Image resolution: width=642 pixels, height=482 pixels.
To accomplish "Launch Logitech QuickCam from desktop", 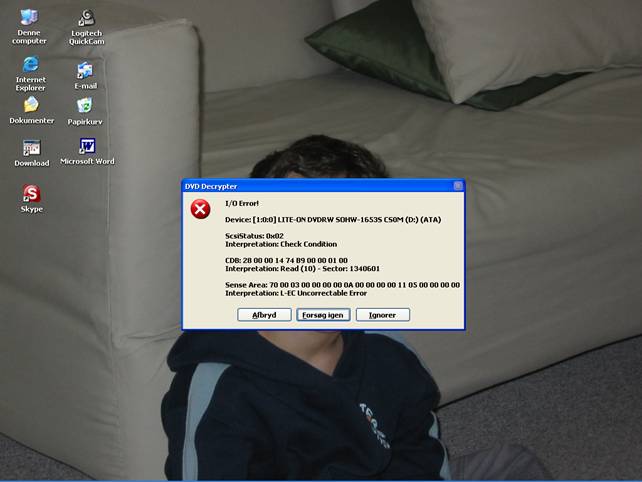I will [86, 27].
